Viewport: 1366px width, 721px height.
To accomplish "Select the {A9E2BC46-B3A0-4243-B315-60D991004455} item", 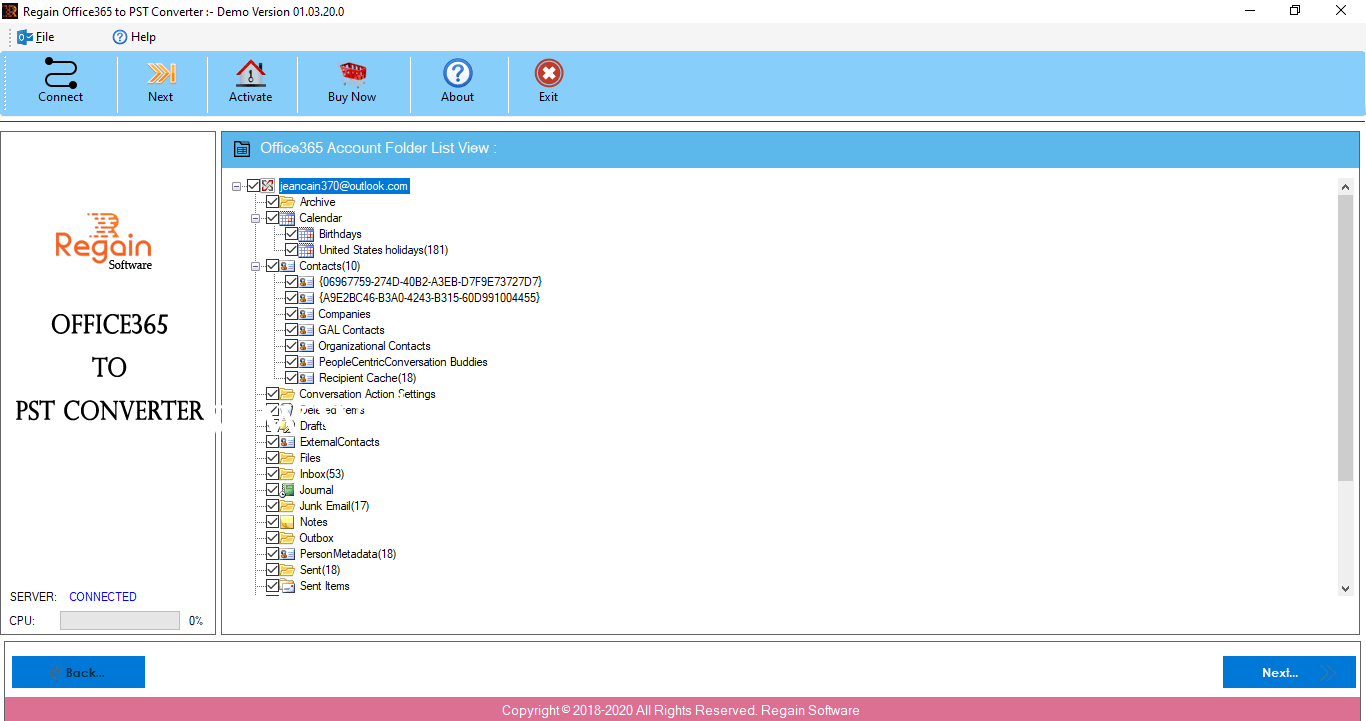I will [x=429, y=298].
